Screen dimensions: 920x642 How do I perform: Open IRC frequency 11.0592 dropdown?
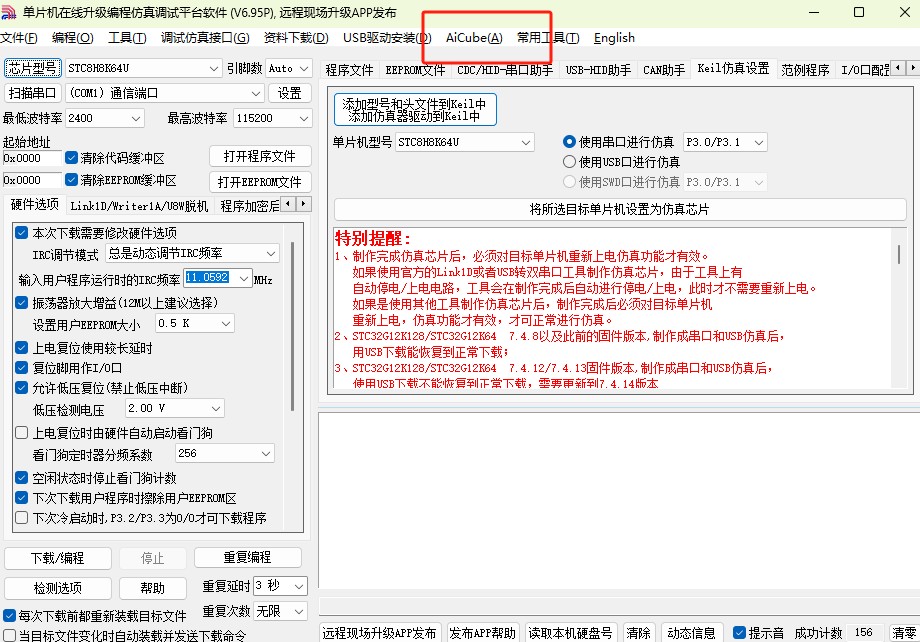[218, 278]
